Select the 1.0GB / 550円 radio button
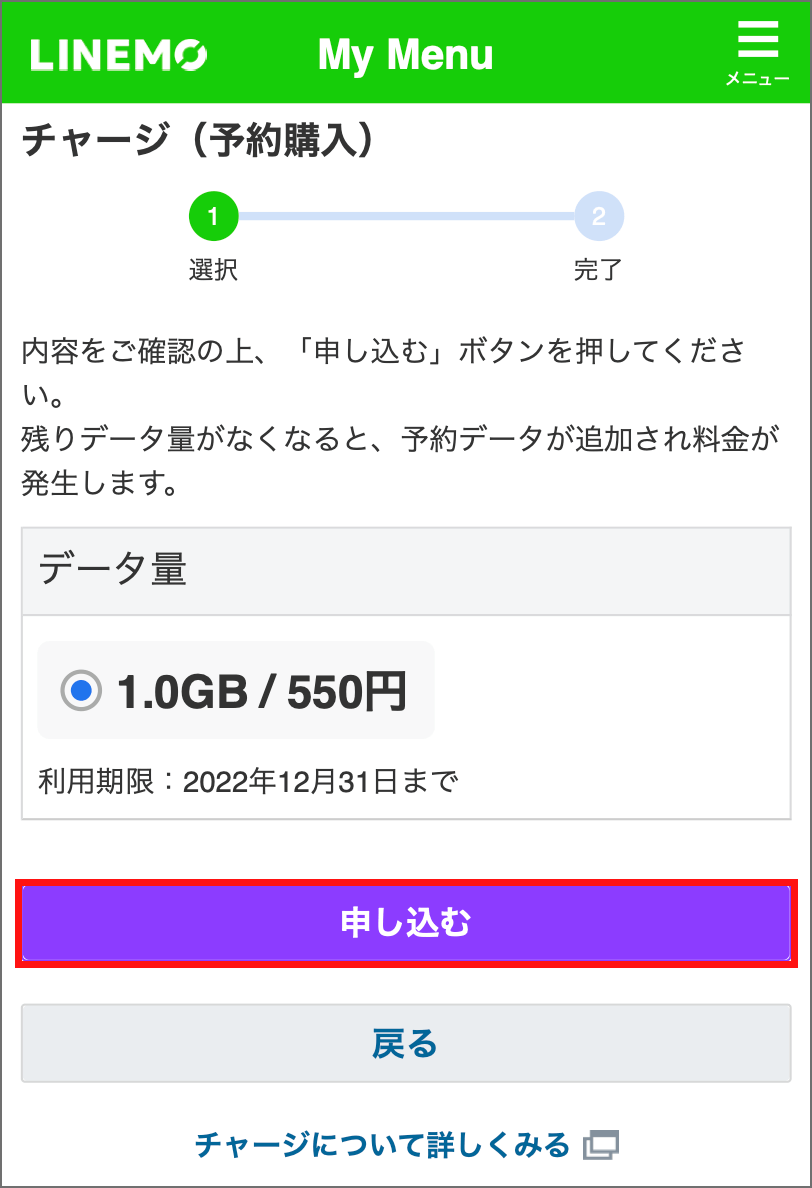This screenshot has width=812, height=1188. (x=81, y=690)
